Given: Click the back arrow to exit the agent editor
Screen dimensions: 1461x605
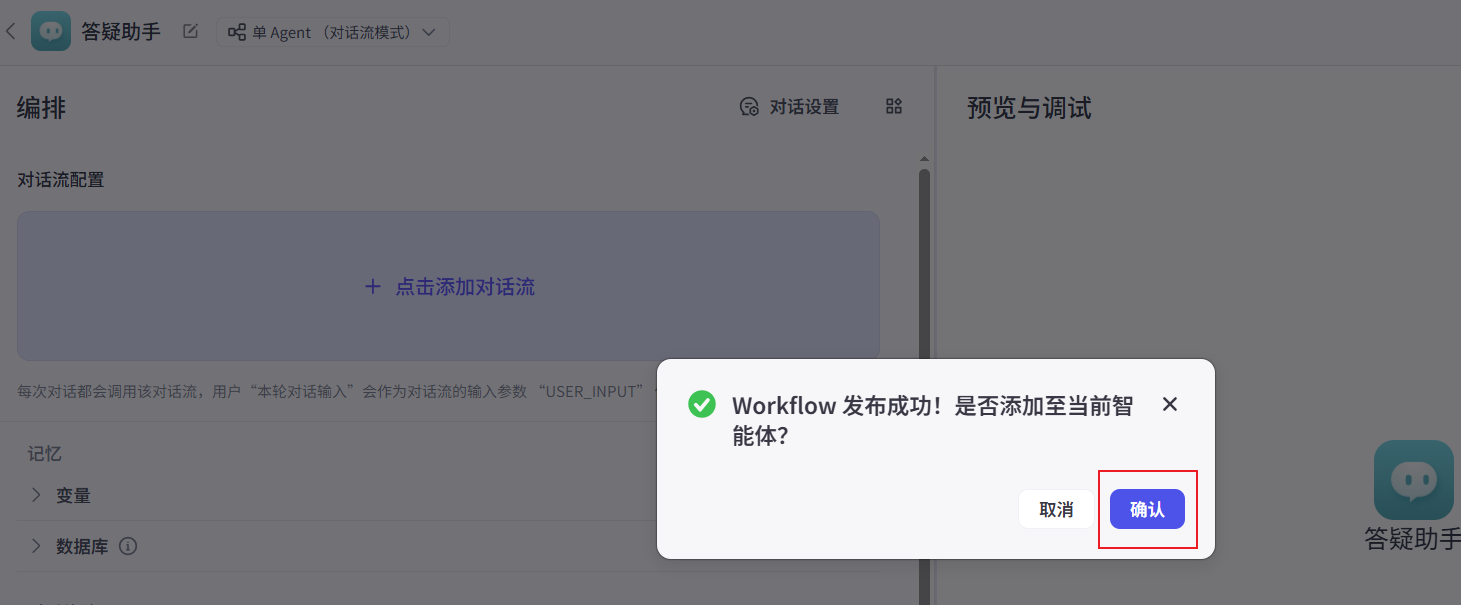Looking at the screenshot, I should click(x=11, y=31).
